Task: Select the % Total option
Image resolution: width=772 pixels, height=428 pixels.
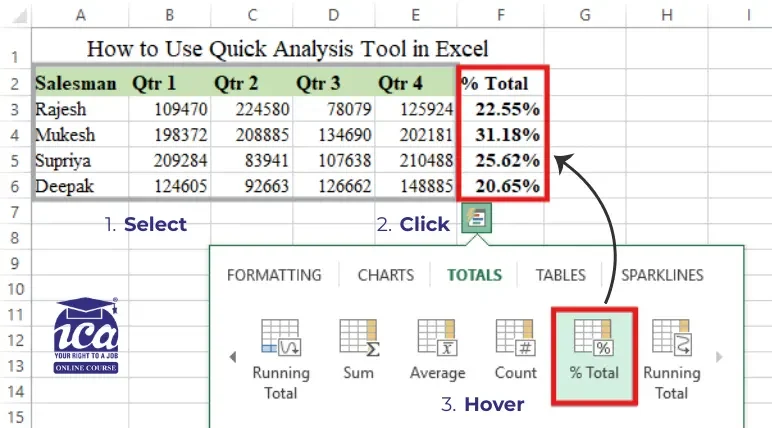Action: (x=594, y=357)
